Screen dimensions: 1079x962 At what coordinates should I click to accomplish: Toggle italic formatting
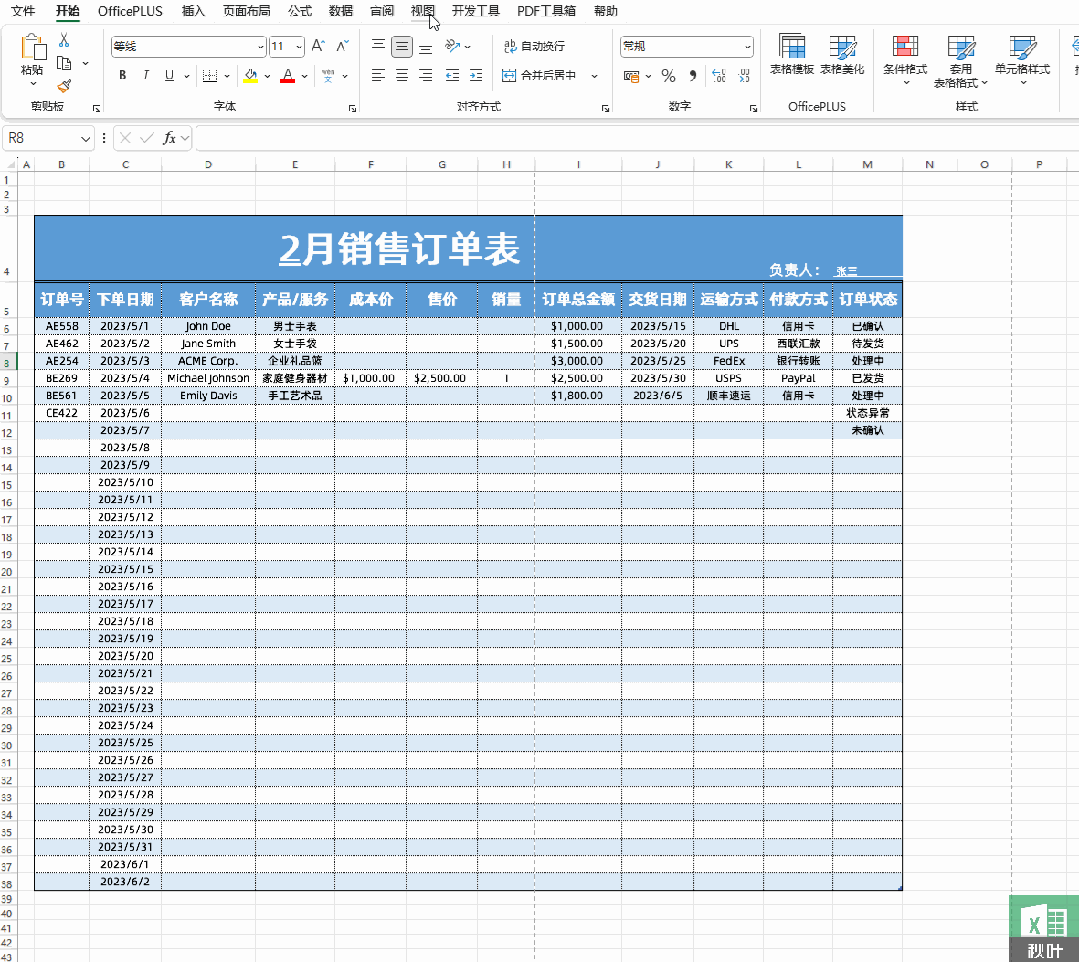[x=146, y=76]
